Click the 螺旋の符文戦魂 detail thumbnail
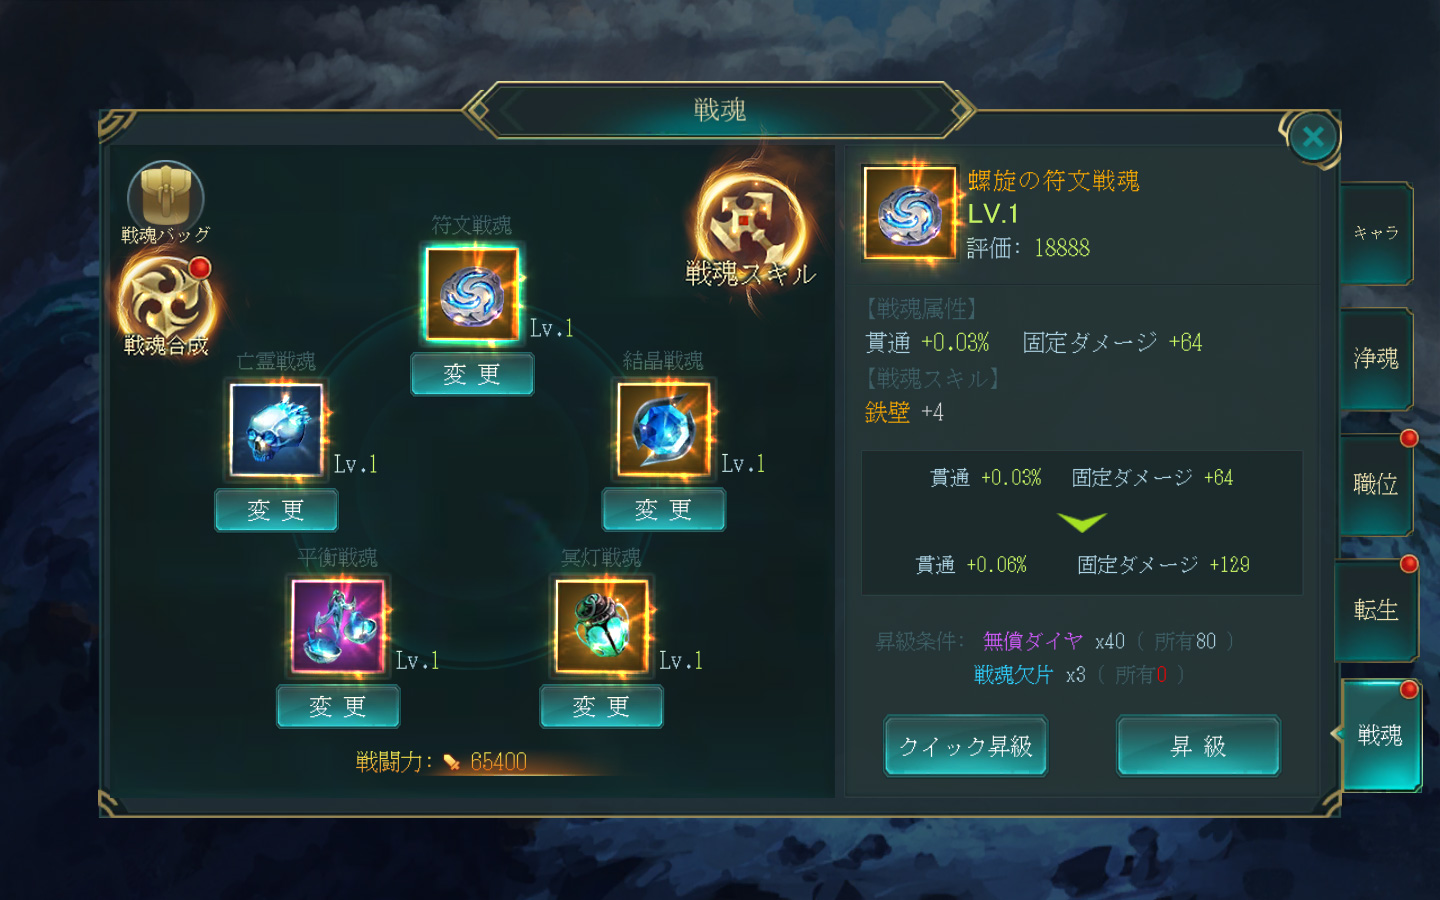 (910, 213)
